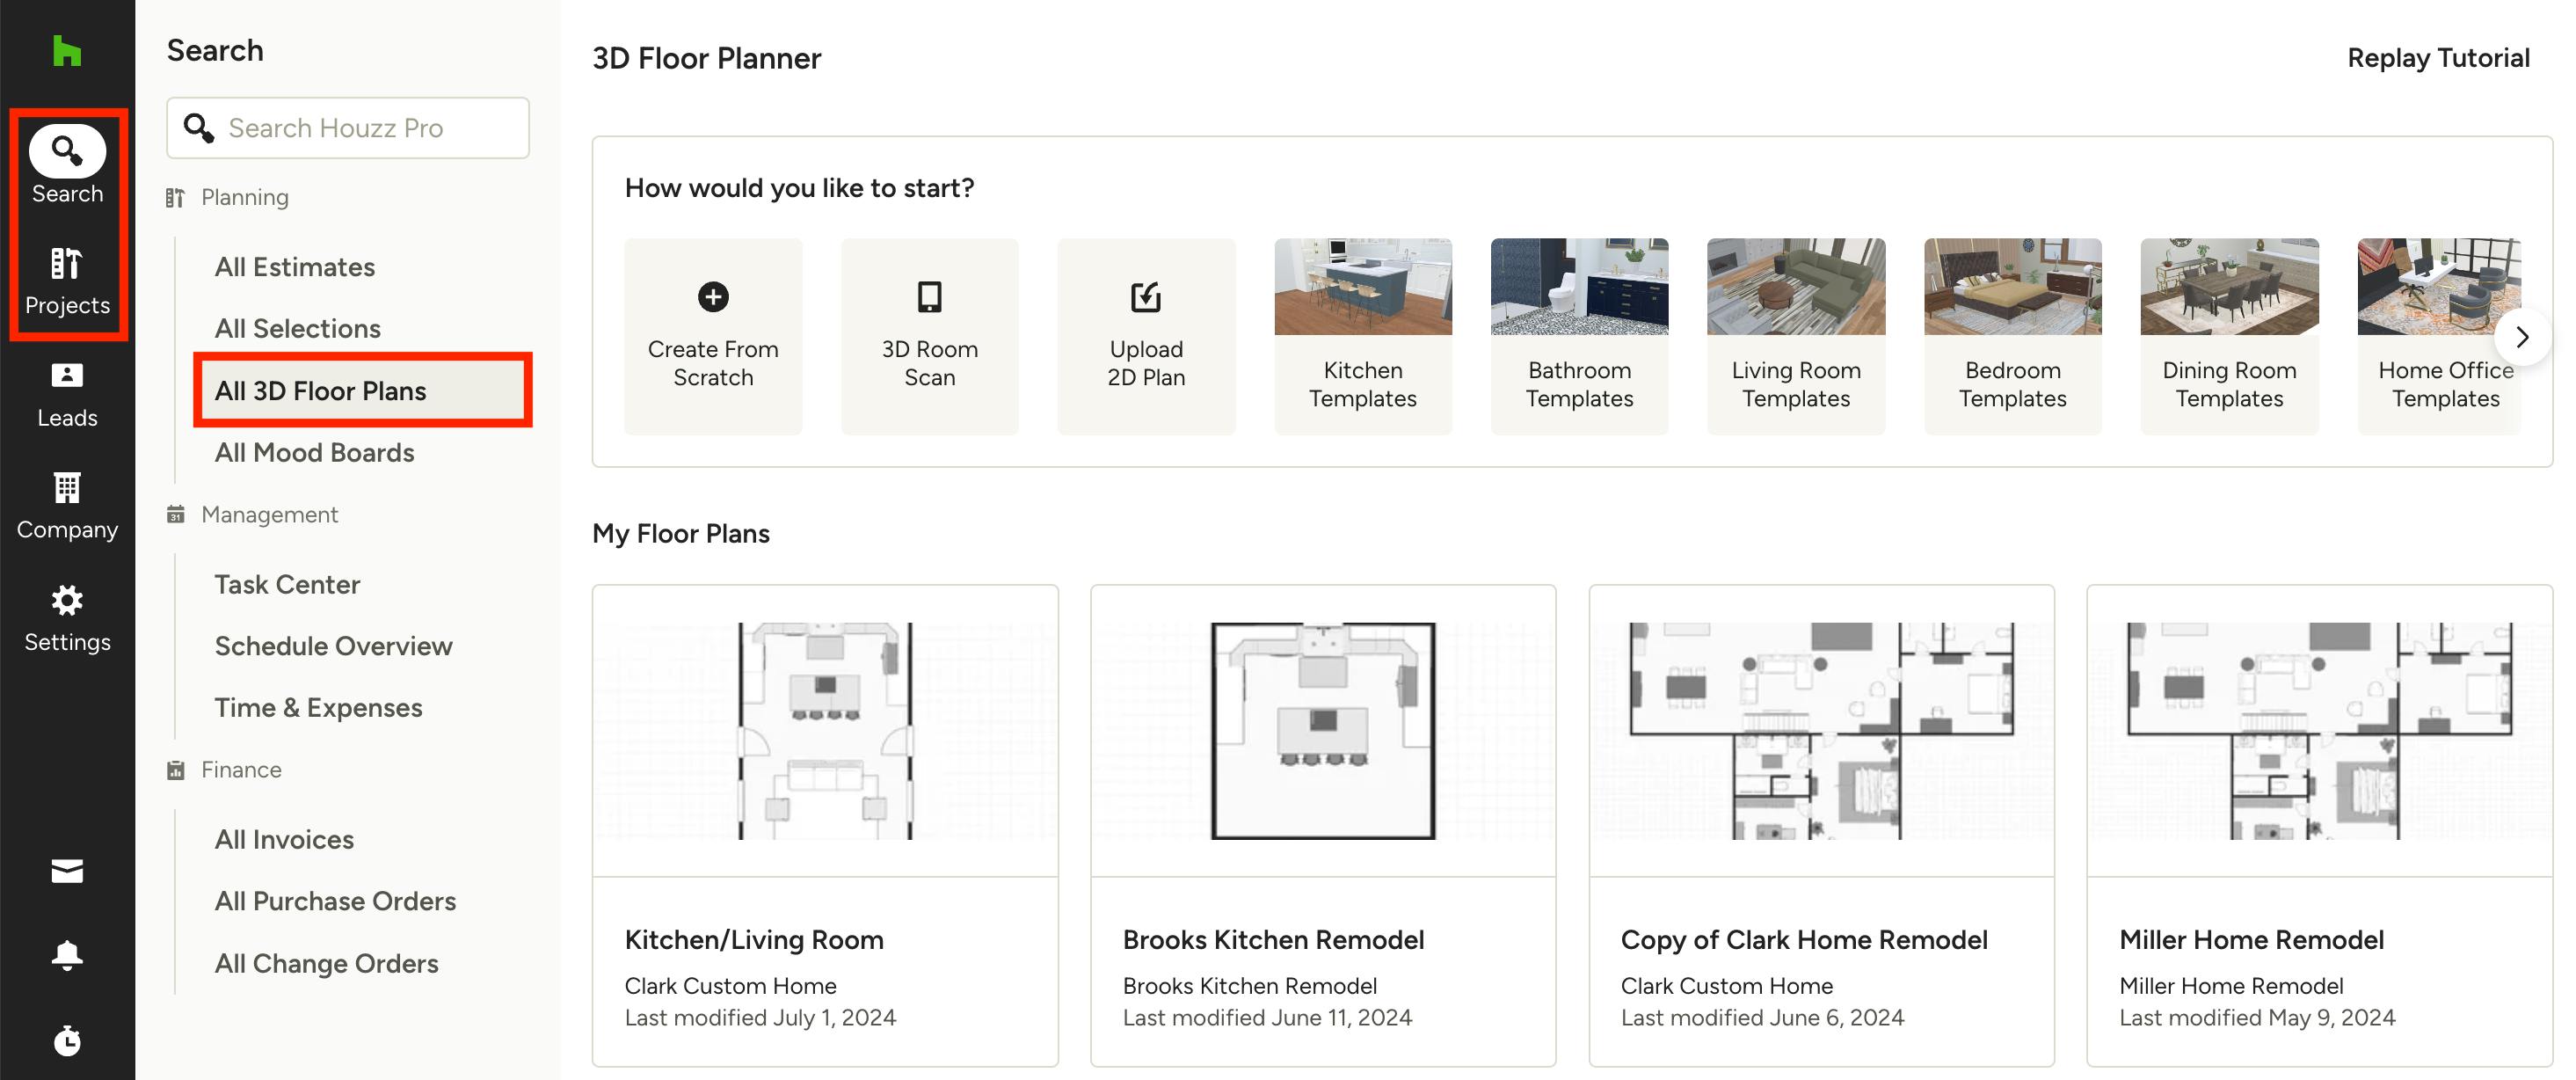Open Schedule Overview
The width and height of the screenshot is (2576, 1080).
(334, 647)
